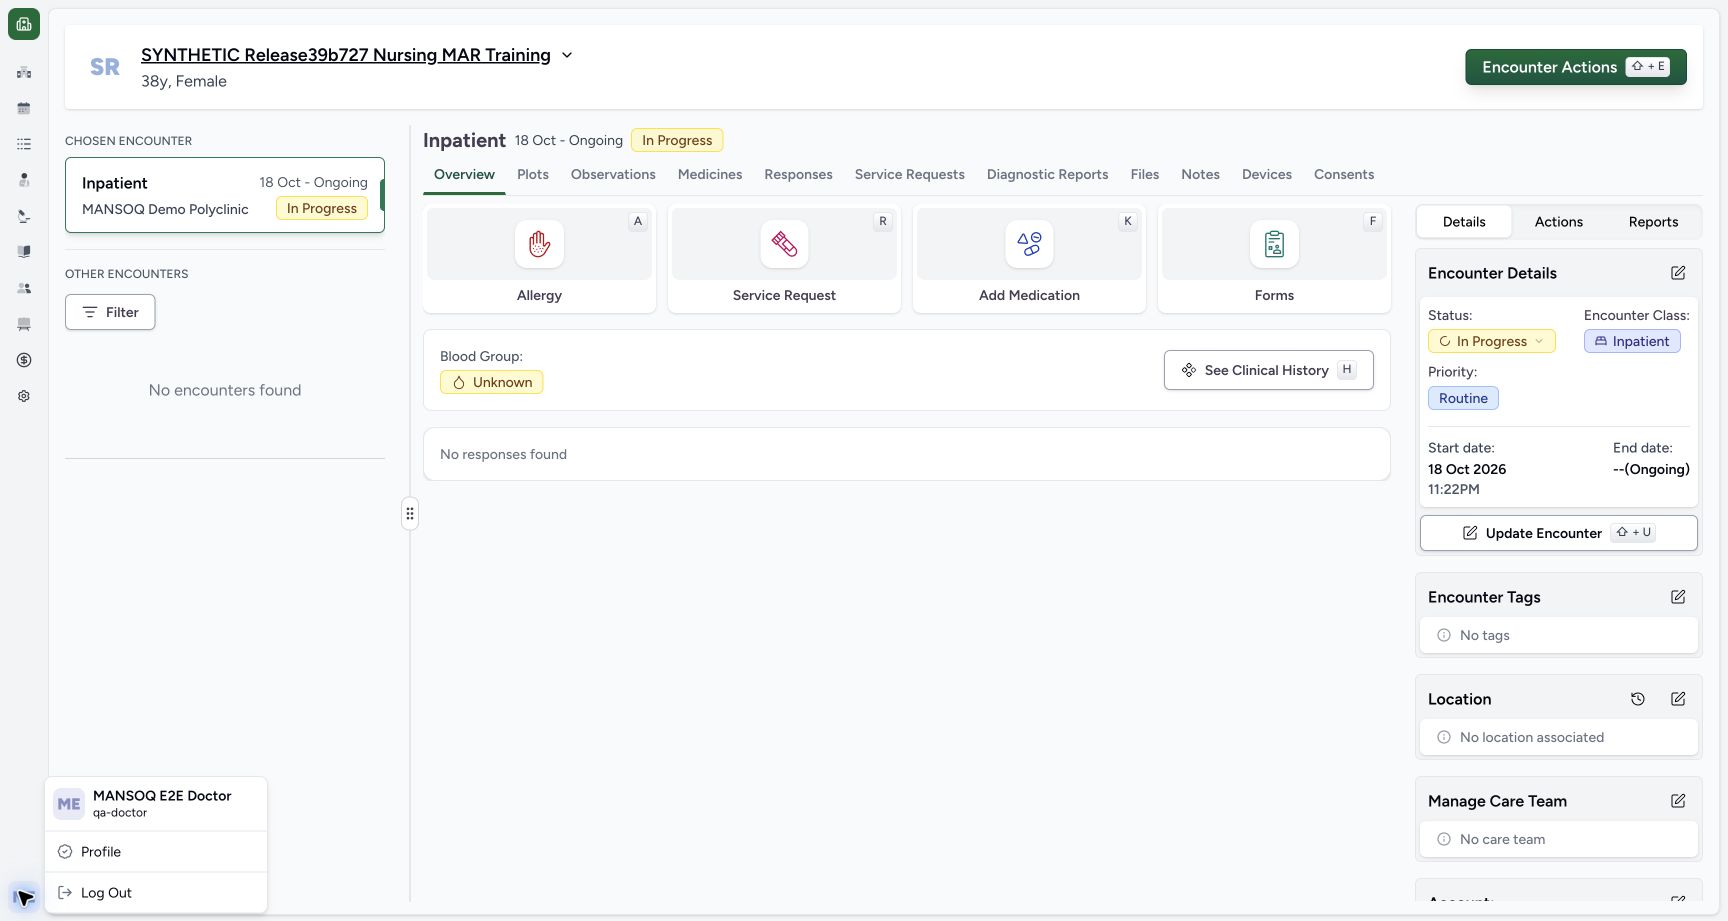The image size is (1728, 921).
Task: Click the MANSOQ E2E Doctor user entry
Action: tap(156, 804)
